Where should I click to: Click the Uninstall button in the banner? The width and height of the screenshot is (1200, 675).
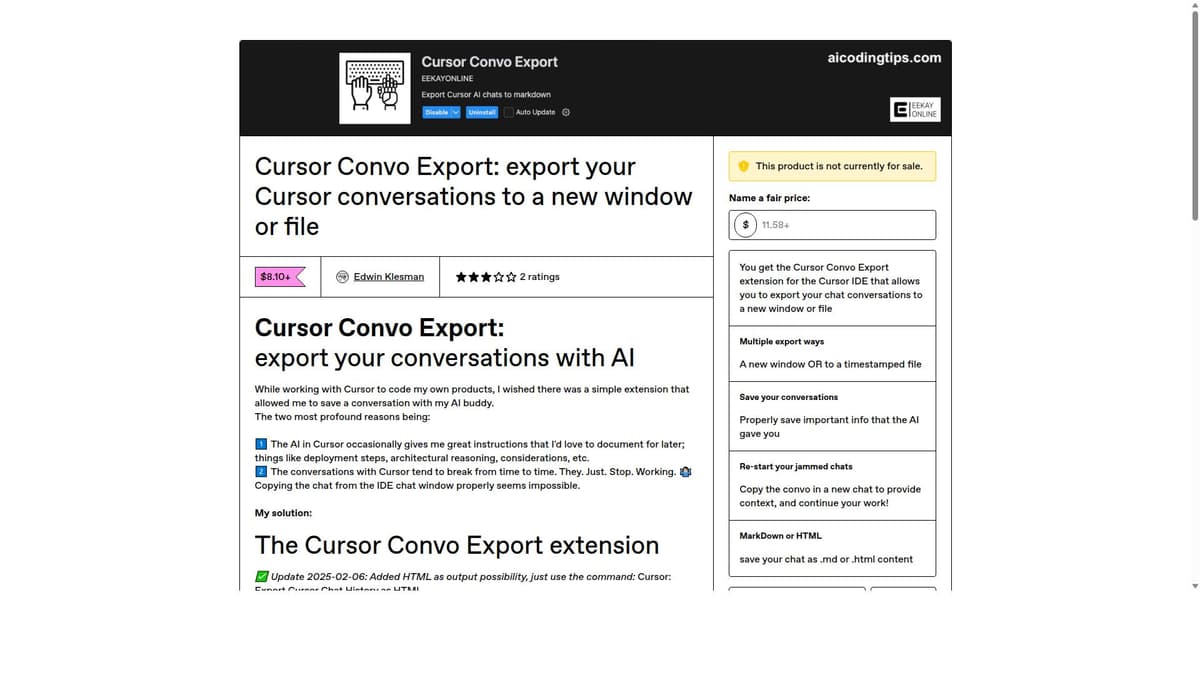tap(482, 112)
